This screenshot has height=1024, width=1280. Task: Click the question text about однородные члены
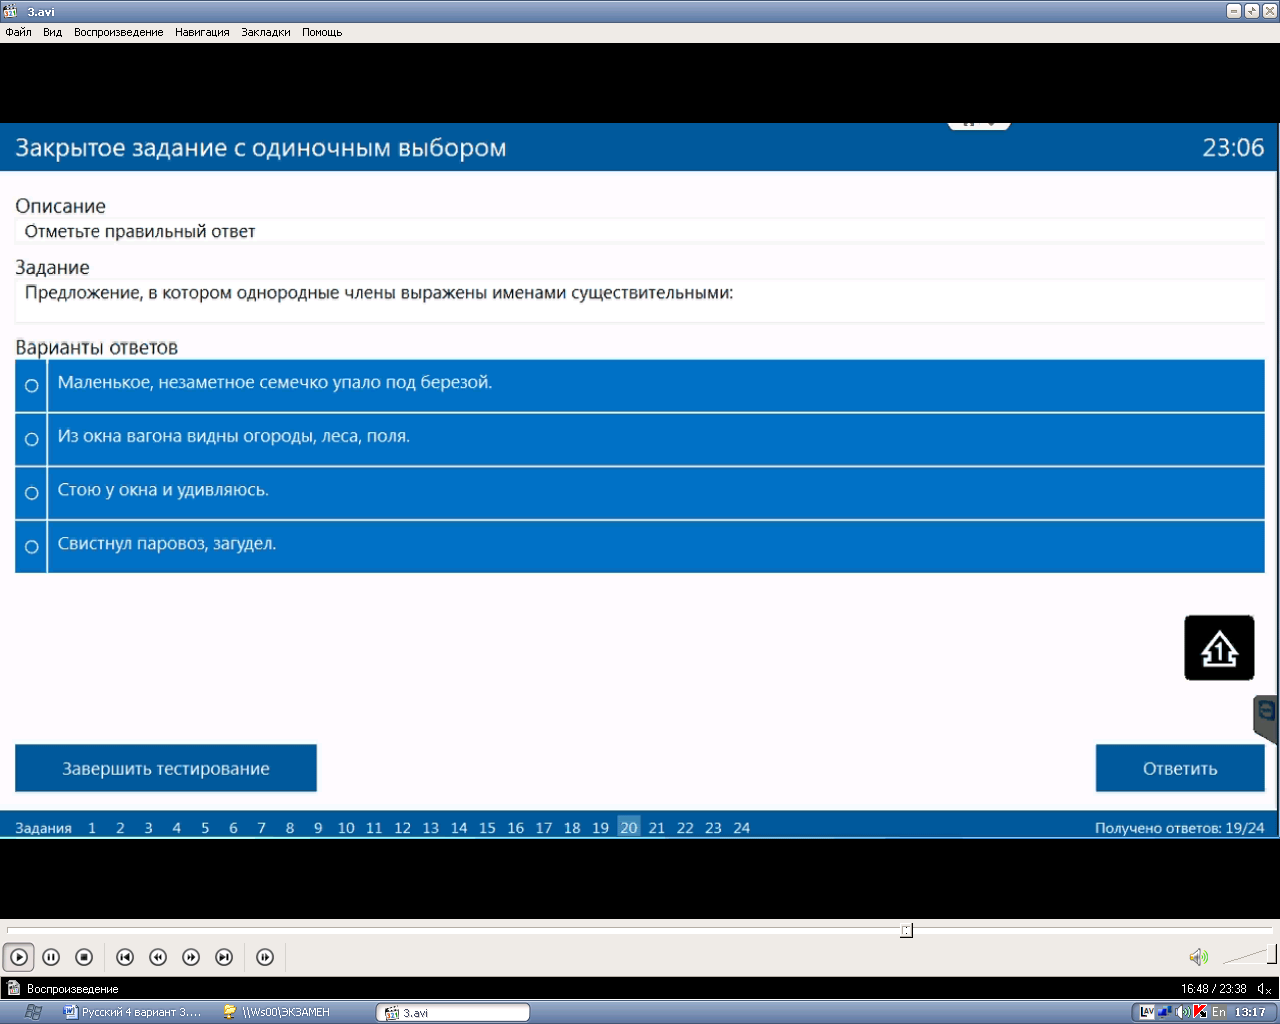[379, 293]
